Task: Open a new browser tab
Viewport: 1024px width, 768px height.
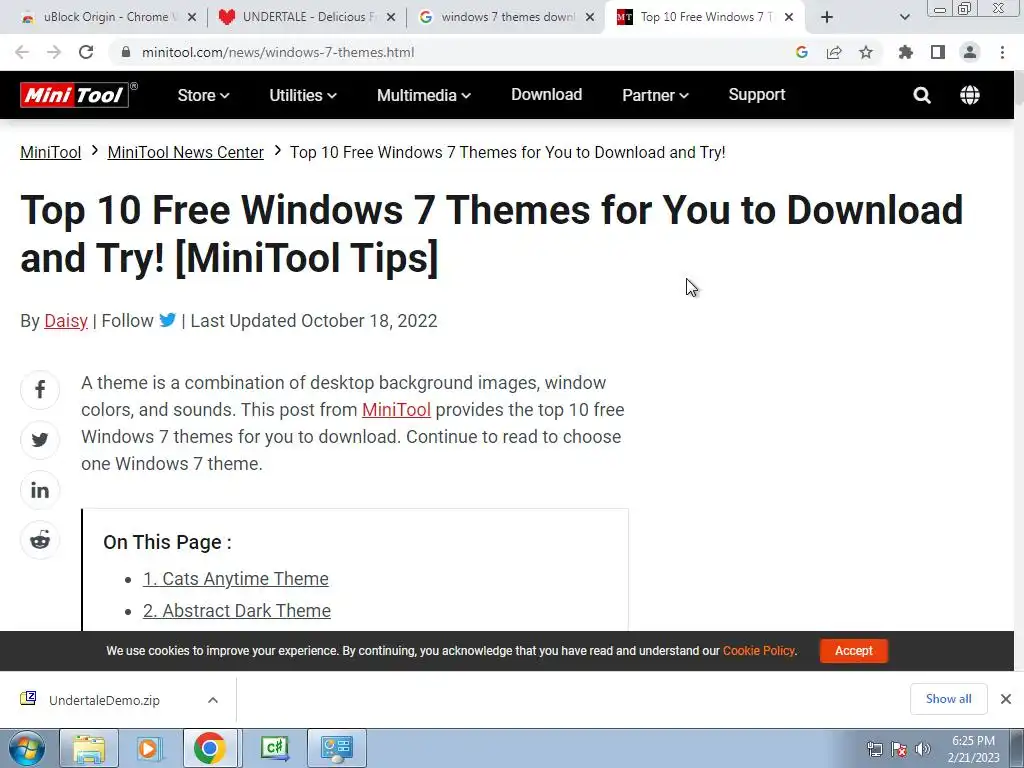Action: [827, 17]
